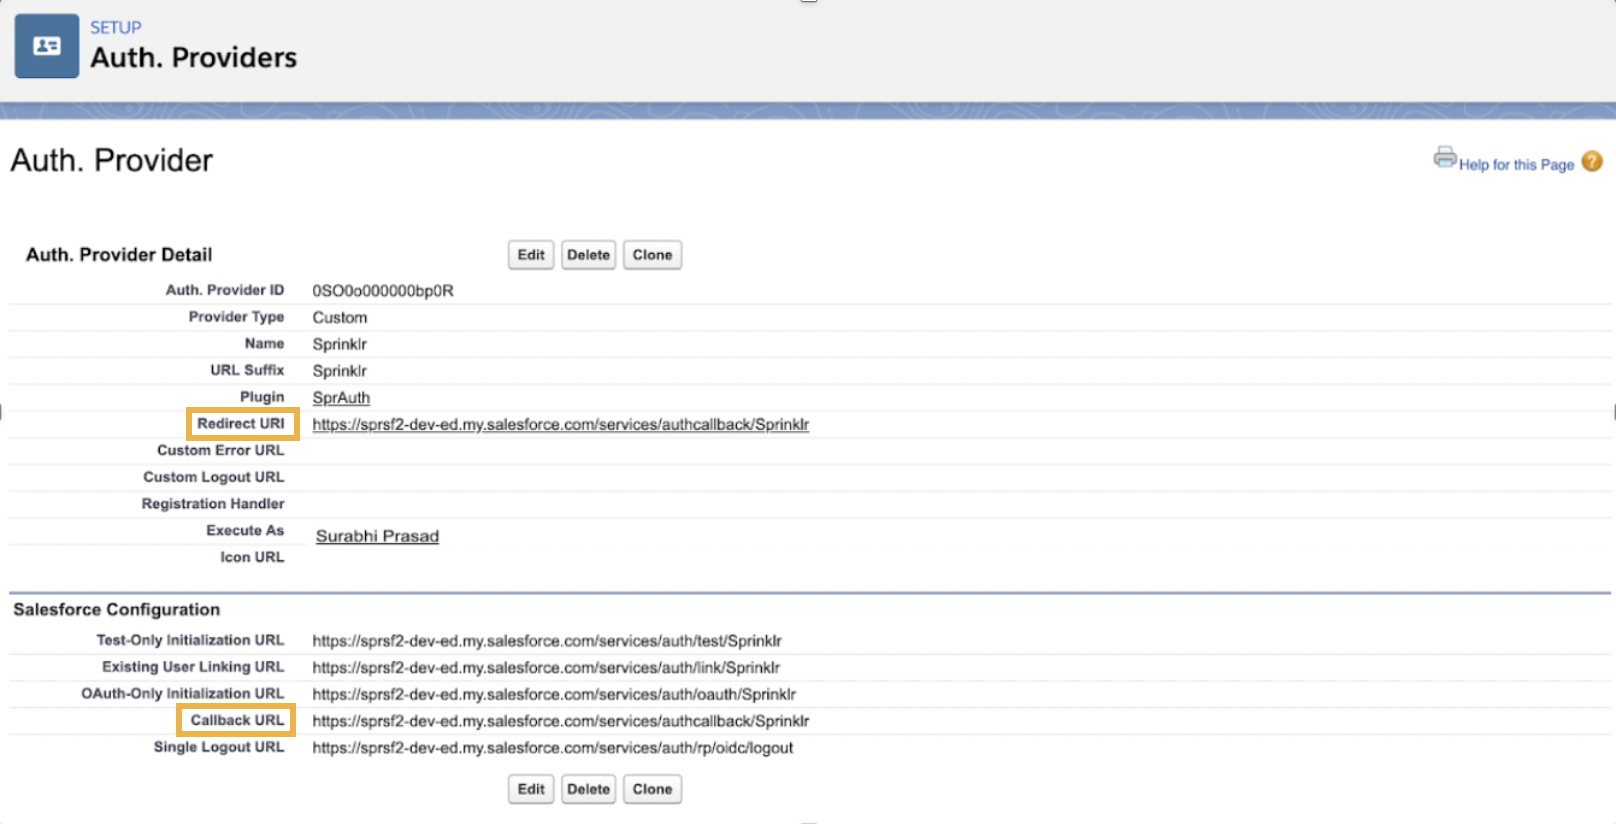1616x824 pixels.
Task: Click the printer icon for printable view
Action: point(1445,157)
